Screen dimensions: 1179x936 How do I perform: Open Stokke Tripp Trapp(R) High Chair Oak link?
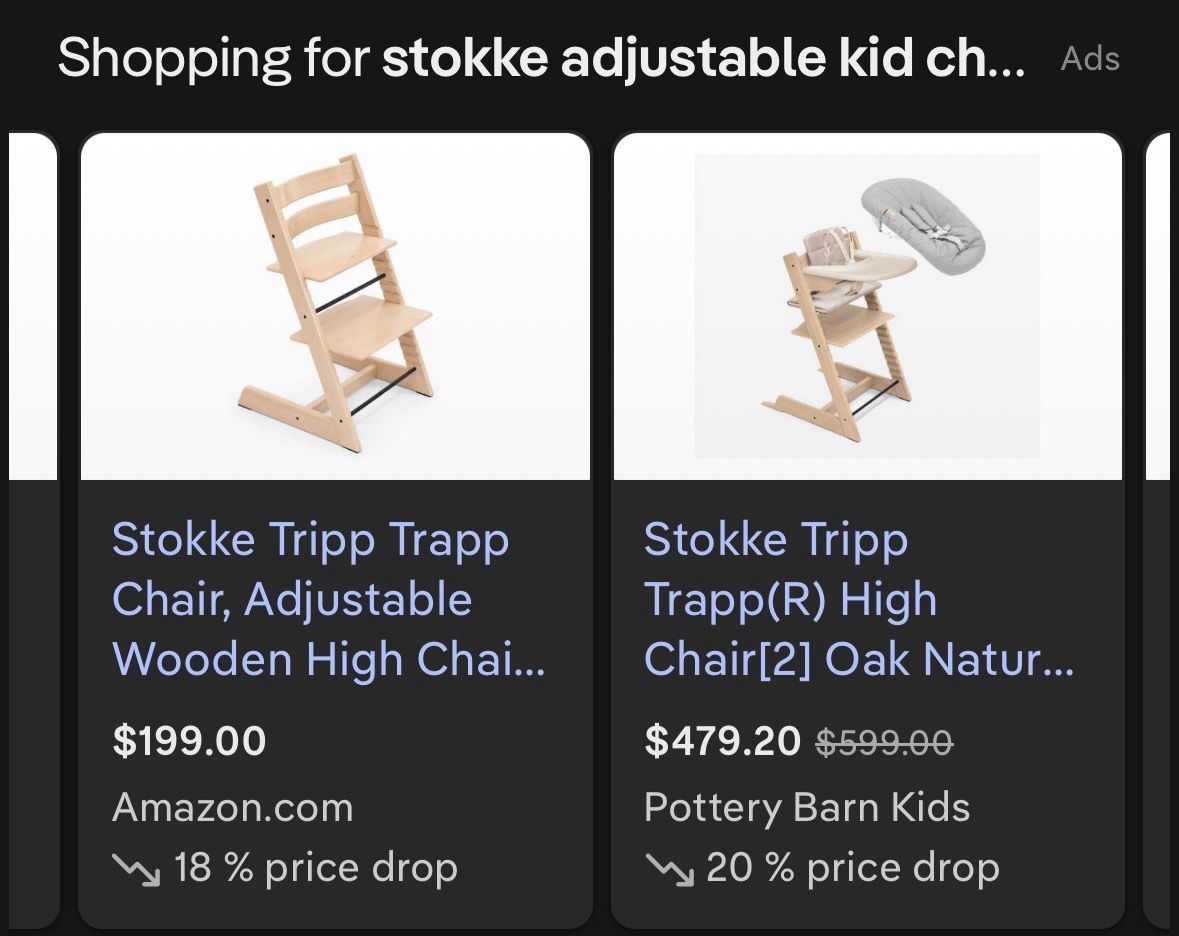coord(859,599)
